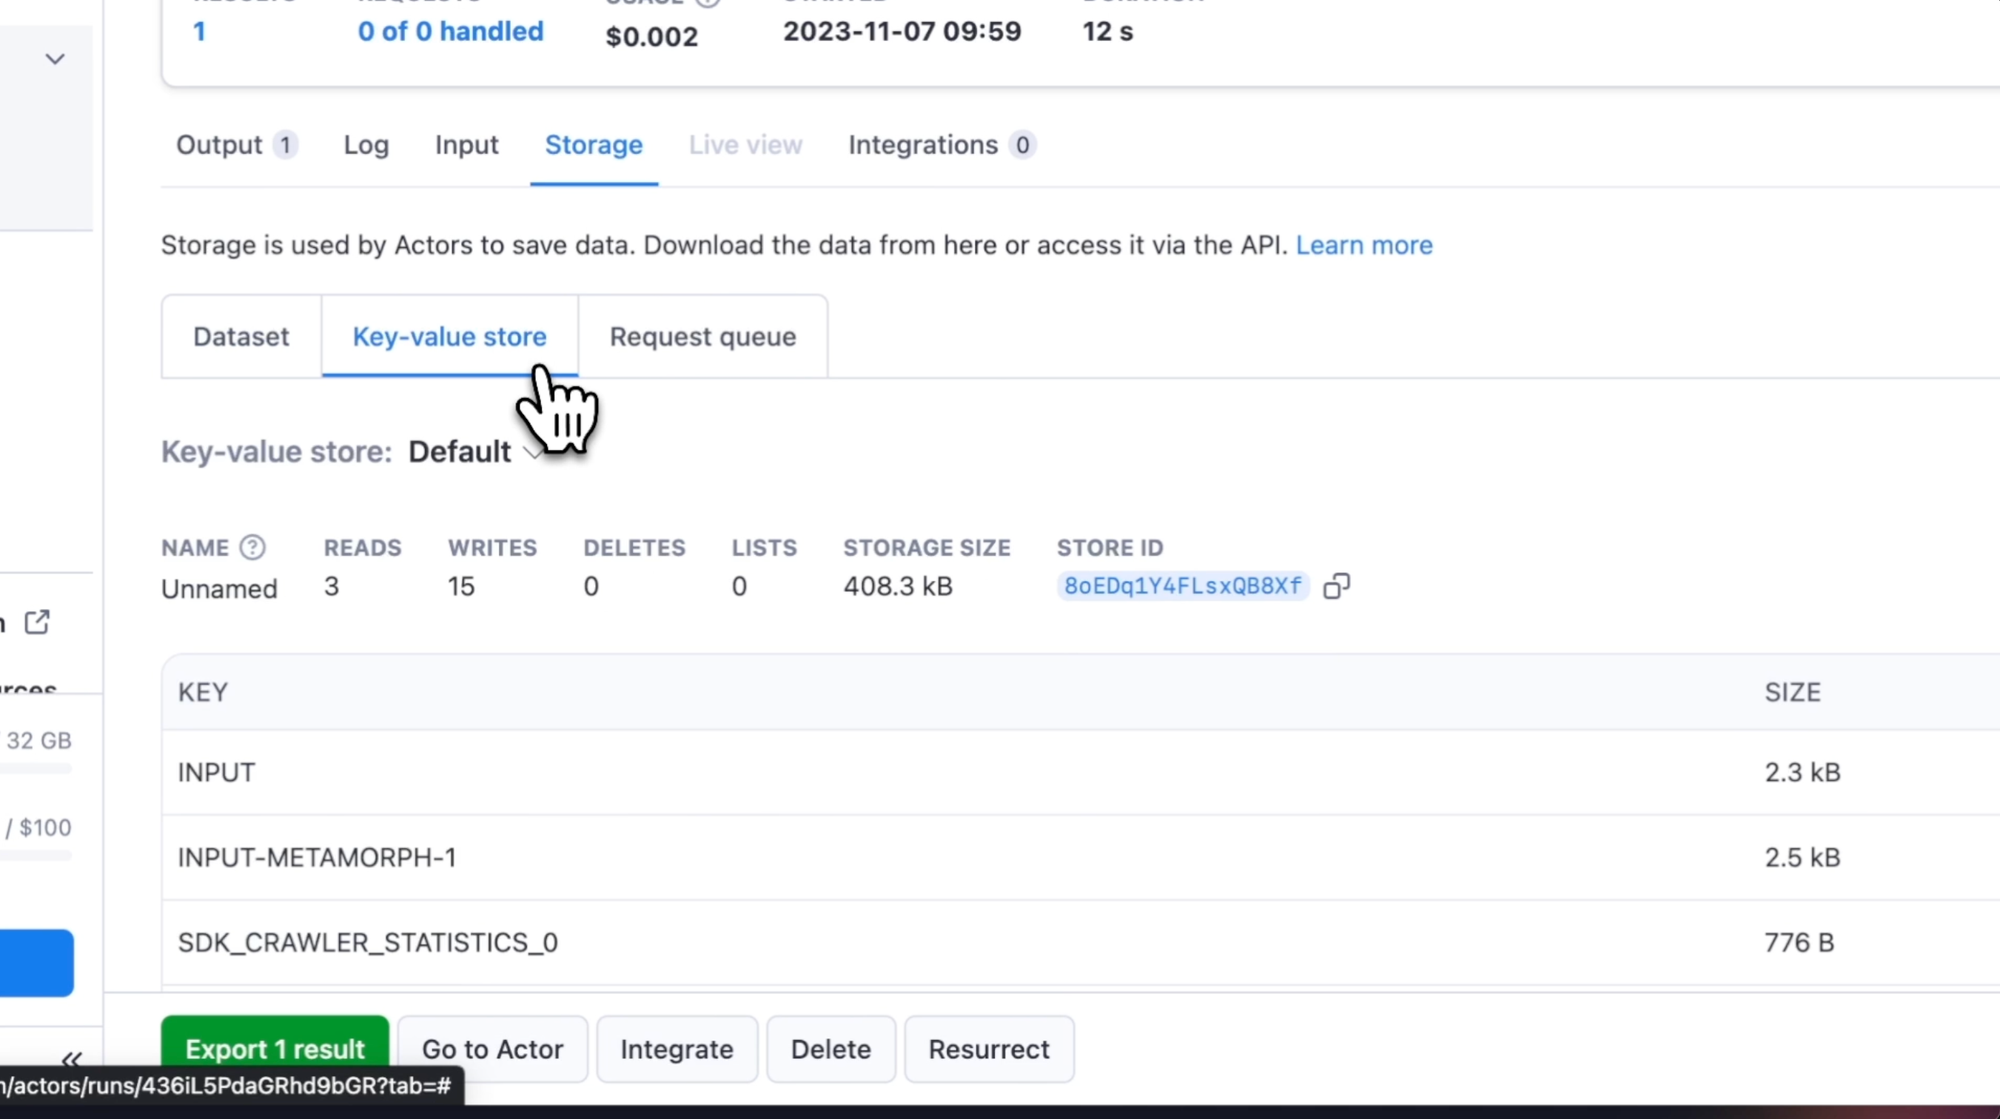Open the Integrations tab
The image size is (2000, 1119).
click(941, 145)
